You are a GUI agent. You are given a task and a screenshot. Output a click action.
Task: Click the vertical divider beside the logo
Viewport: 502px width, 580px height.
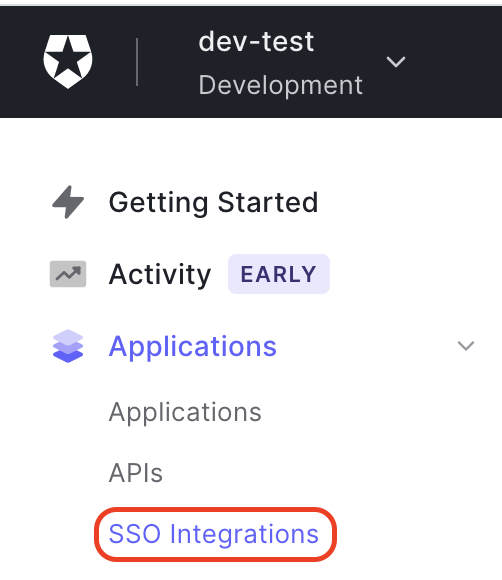pos(137,62)
